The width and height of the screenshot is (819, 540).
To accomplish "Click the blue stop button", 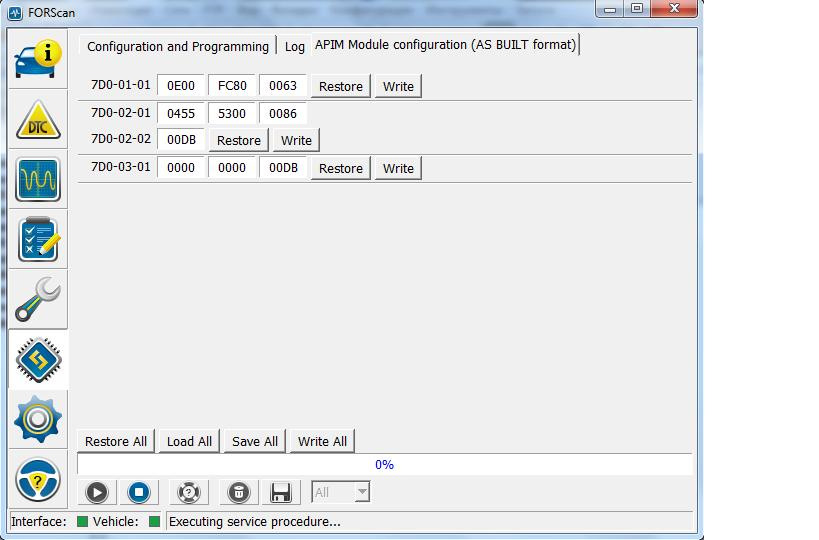I will 139,492.
